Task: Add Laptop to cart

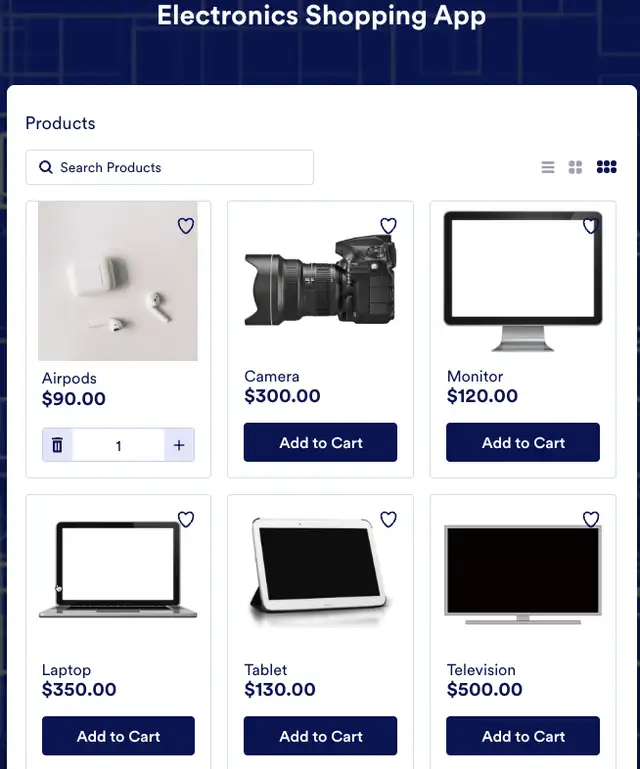Action: (118, 736)
